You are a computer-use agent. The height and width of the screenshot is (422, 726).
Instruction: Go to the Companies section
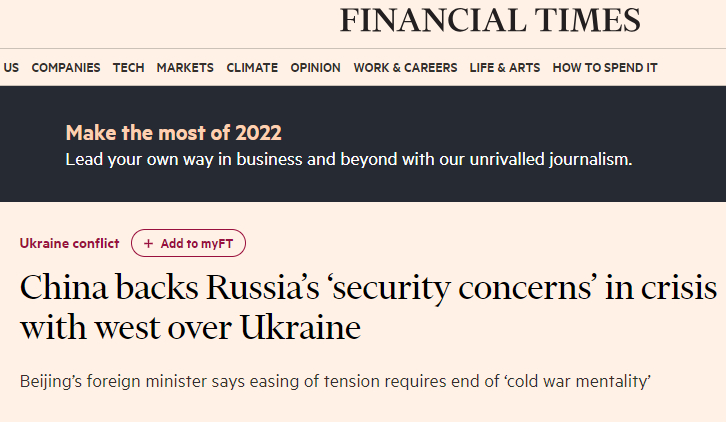66,68
